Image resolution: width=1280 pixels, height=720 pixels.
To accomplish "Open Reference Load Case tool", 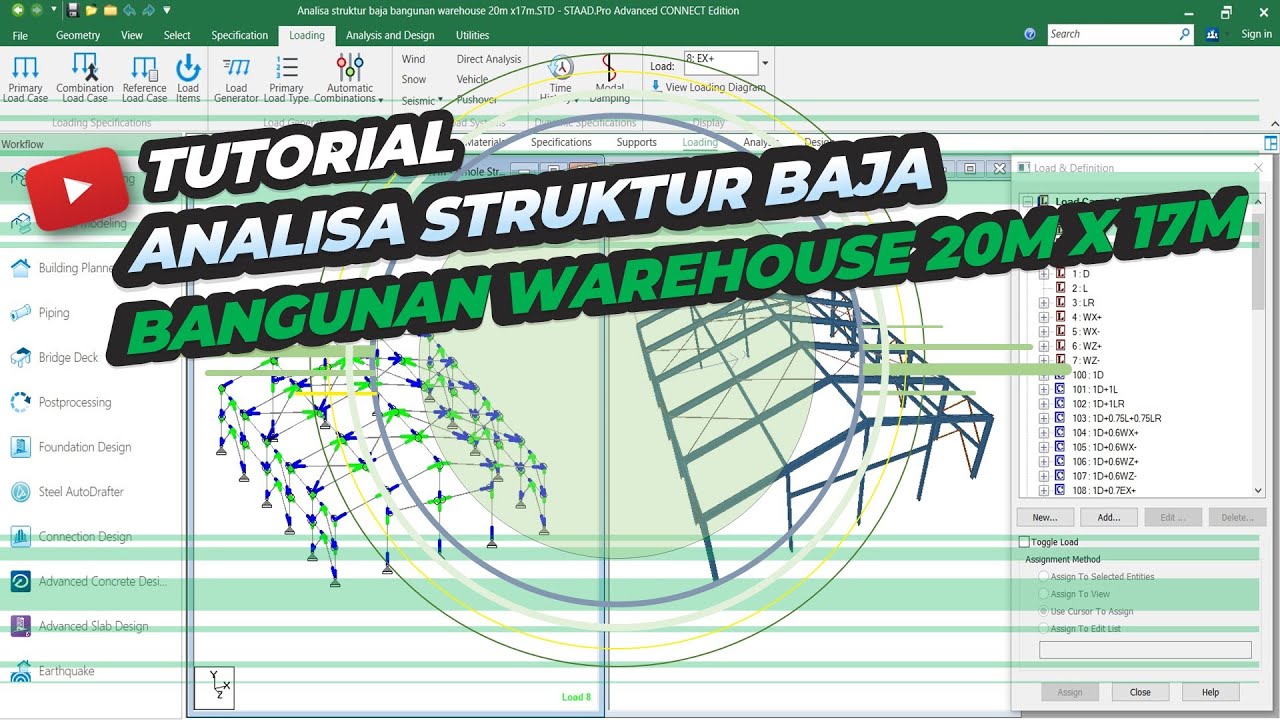I will 145,79.
